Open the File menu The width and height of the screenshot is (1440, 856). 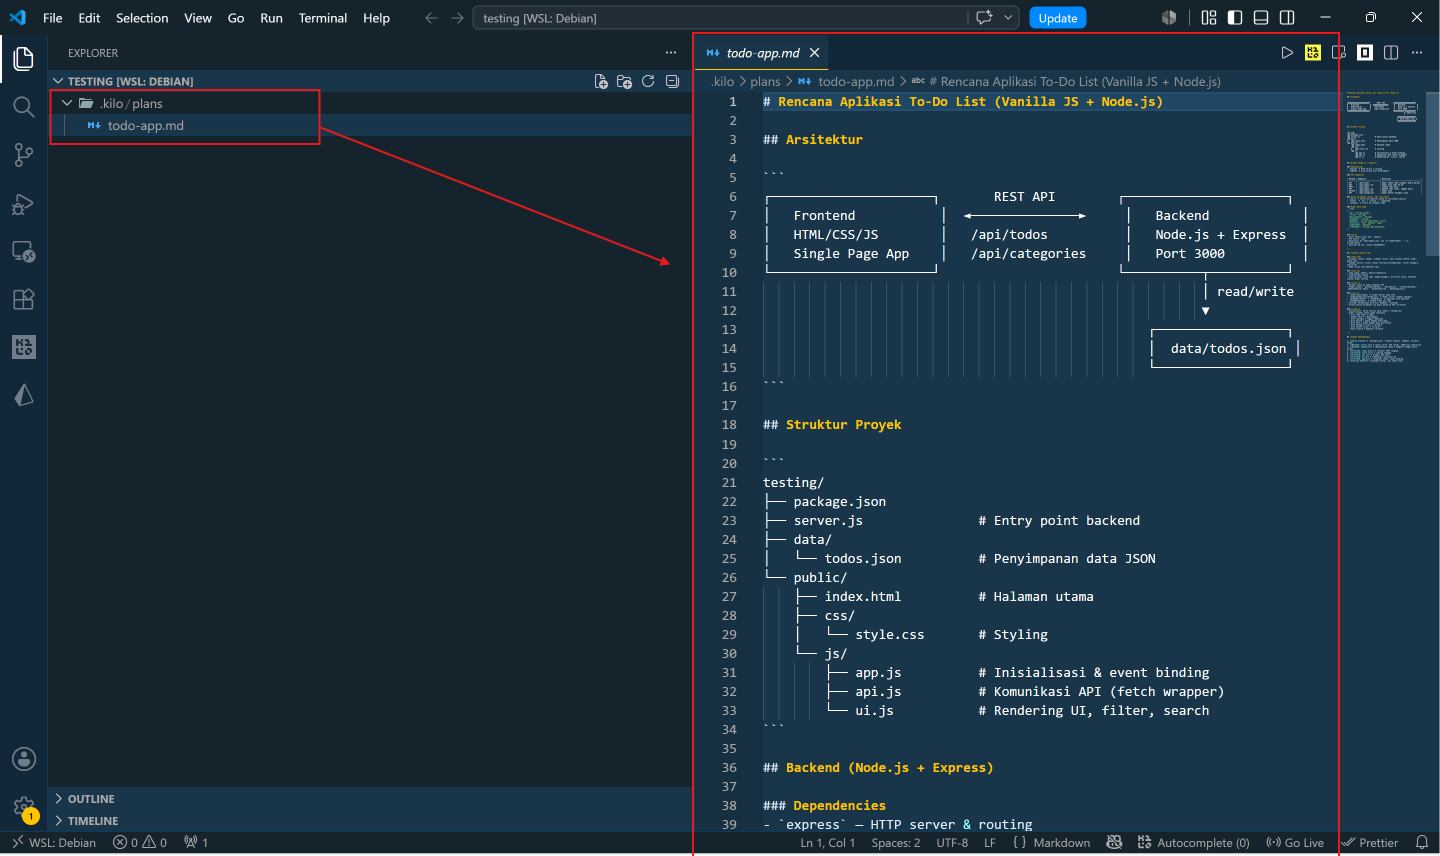click(53, 18)
